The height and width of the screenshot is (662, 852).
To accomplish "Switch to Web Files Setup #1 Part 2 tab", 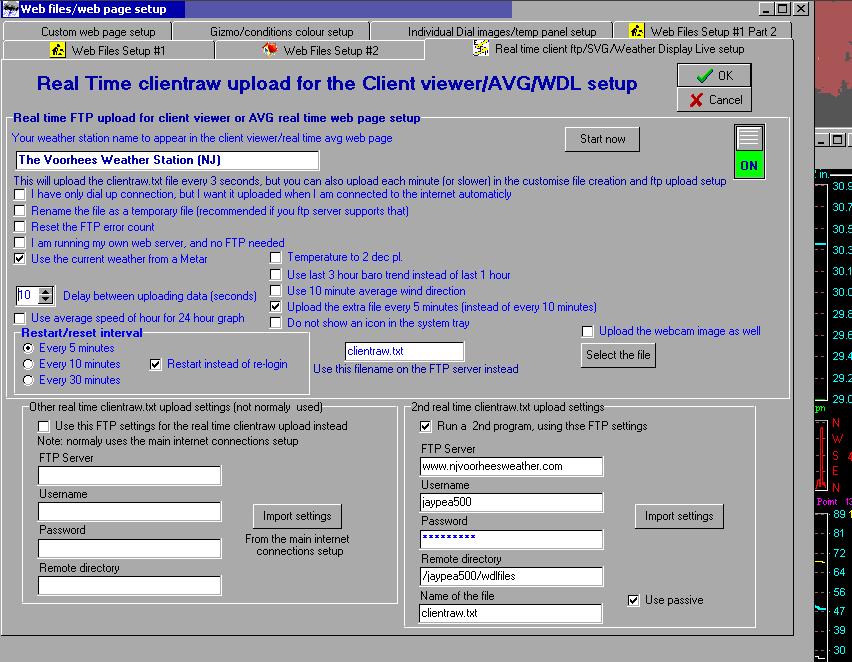I will click(703, 32).
